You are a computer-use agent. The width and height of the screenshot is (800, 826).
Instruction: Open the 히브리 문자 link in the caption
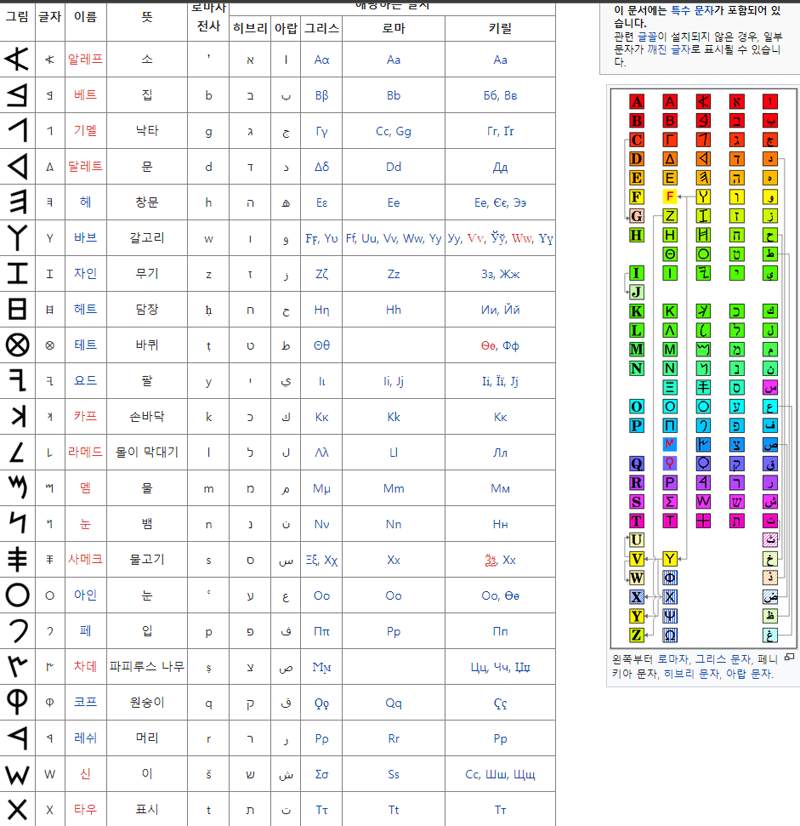[x=692, y=673]
